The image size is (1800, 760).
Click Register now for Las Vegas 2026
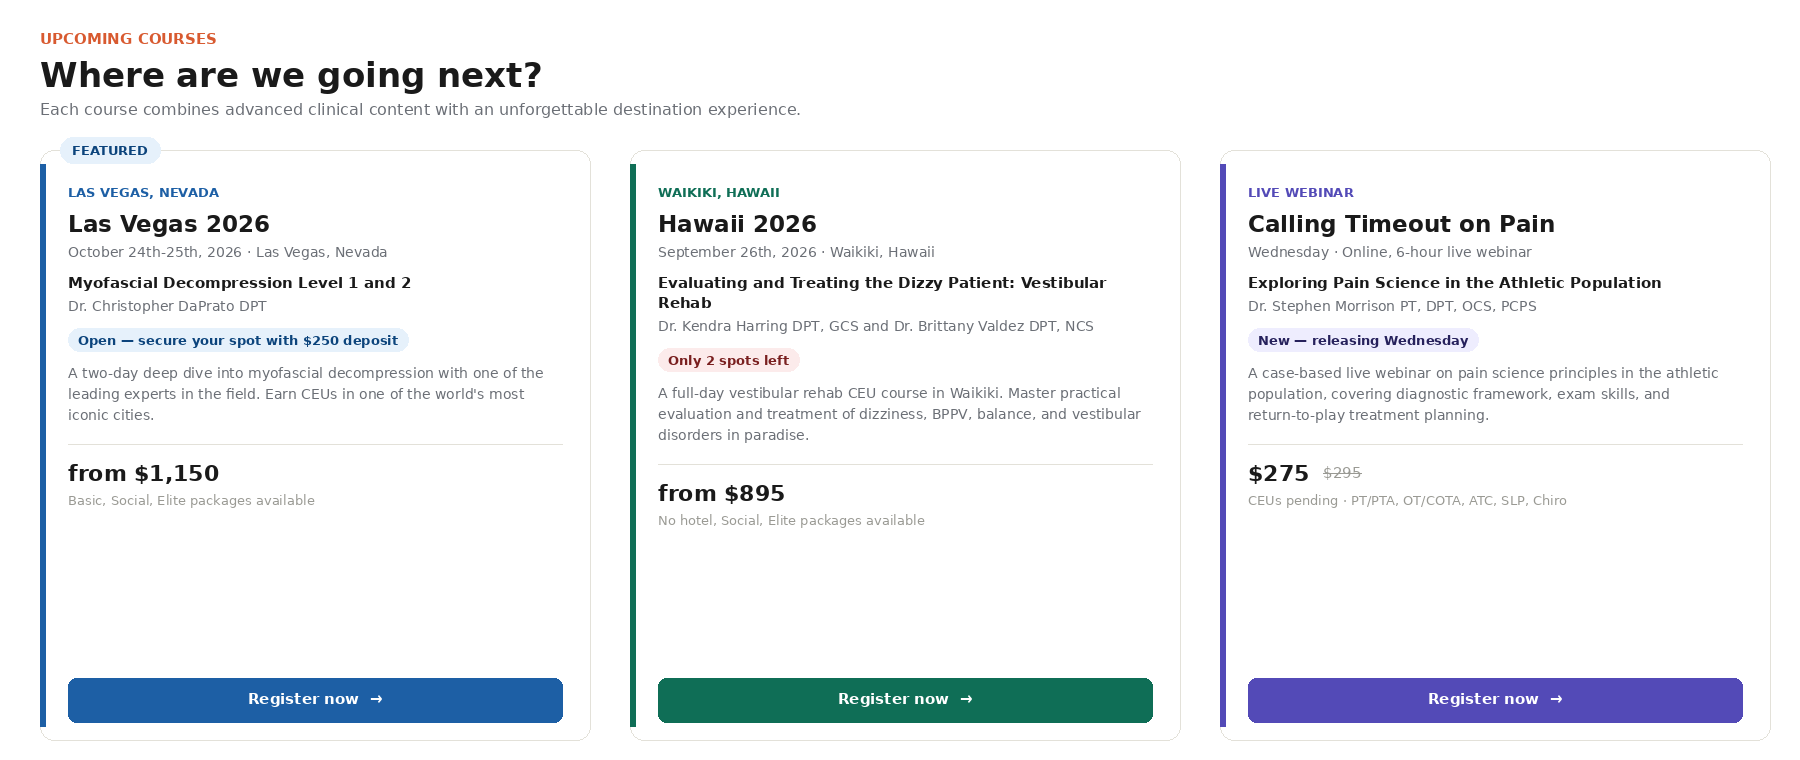[x=315, y=700]
